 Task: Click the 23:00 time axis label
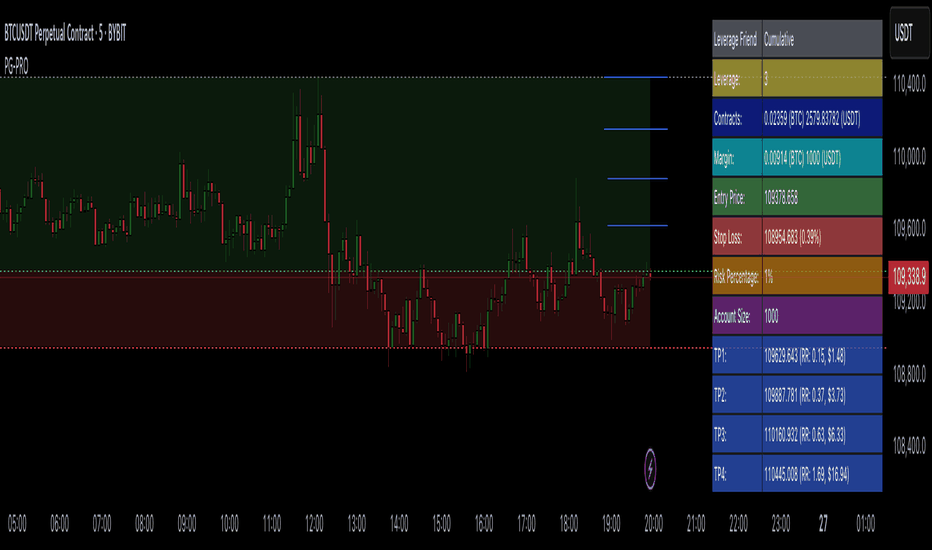click(780, 524)
